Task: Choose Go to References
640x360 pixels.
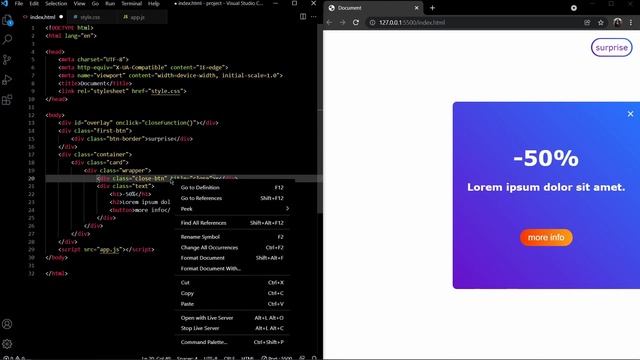Action: pos(232,198)
